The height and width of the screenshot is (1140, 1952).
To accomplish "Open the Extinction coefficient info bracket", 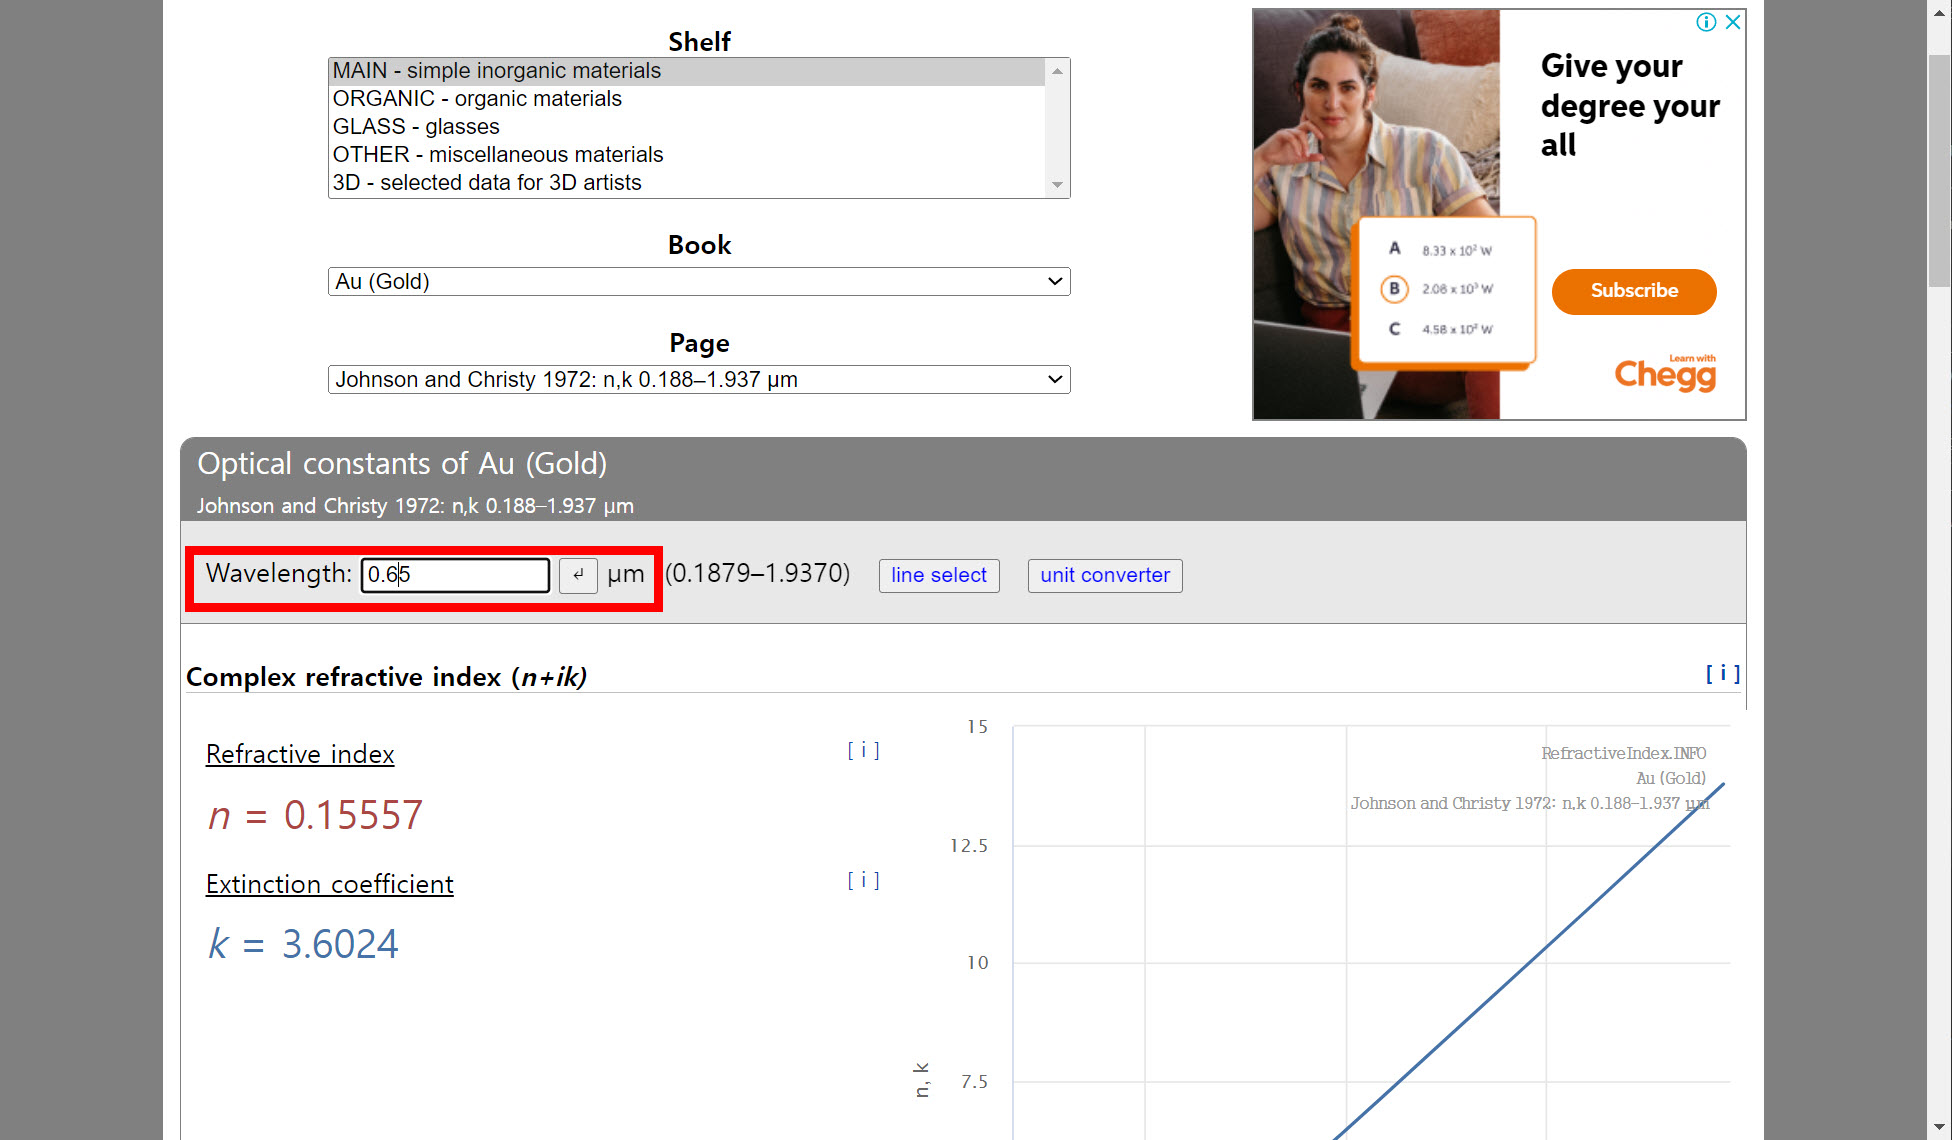I will pos(863,880).
